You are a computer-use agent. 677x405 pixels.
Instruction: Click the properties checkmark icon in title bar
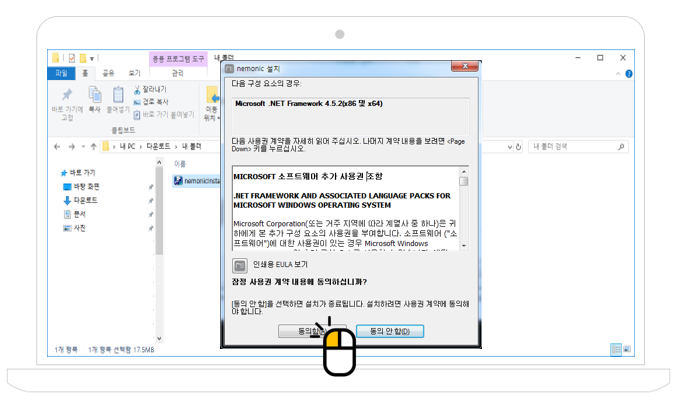coord(72,58)
